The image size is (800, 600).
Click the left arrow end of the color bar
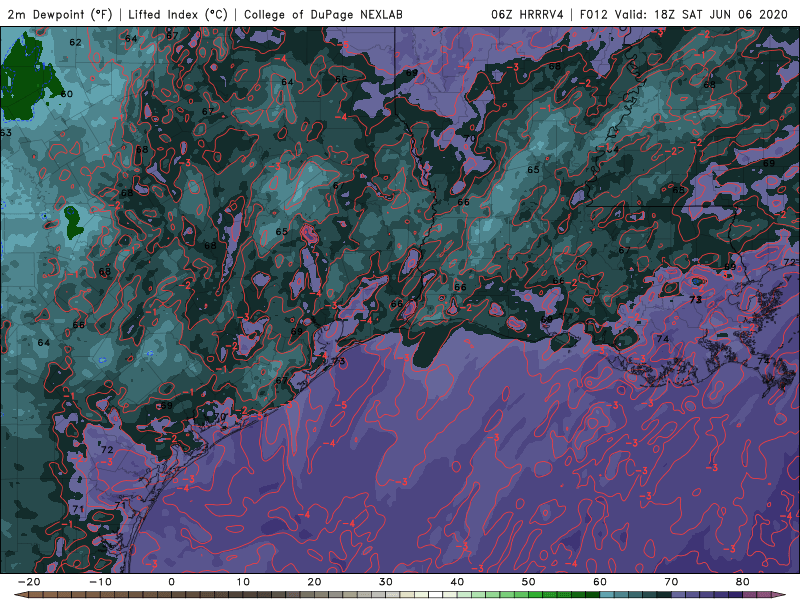[20, 595]
